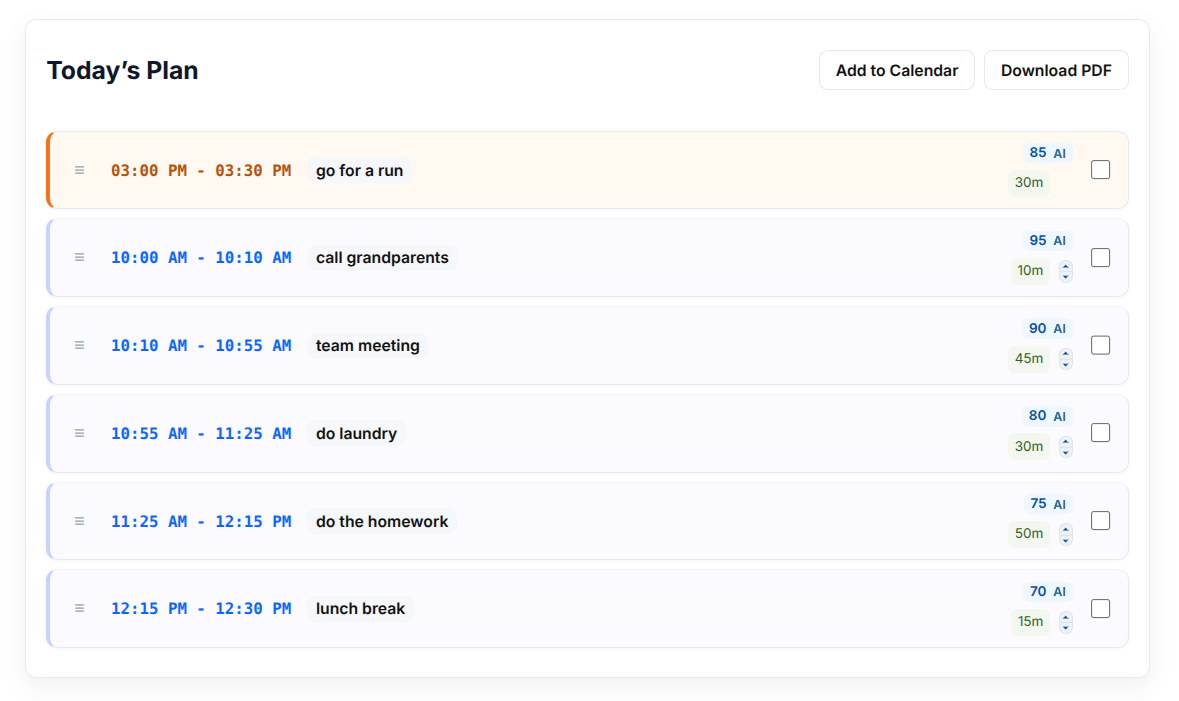Increase the duration of 'call grandparents'
This screenshot has height=701, width=1179.
1065,266
